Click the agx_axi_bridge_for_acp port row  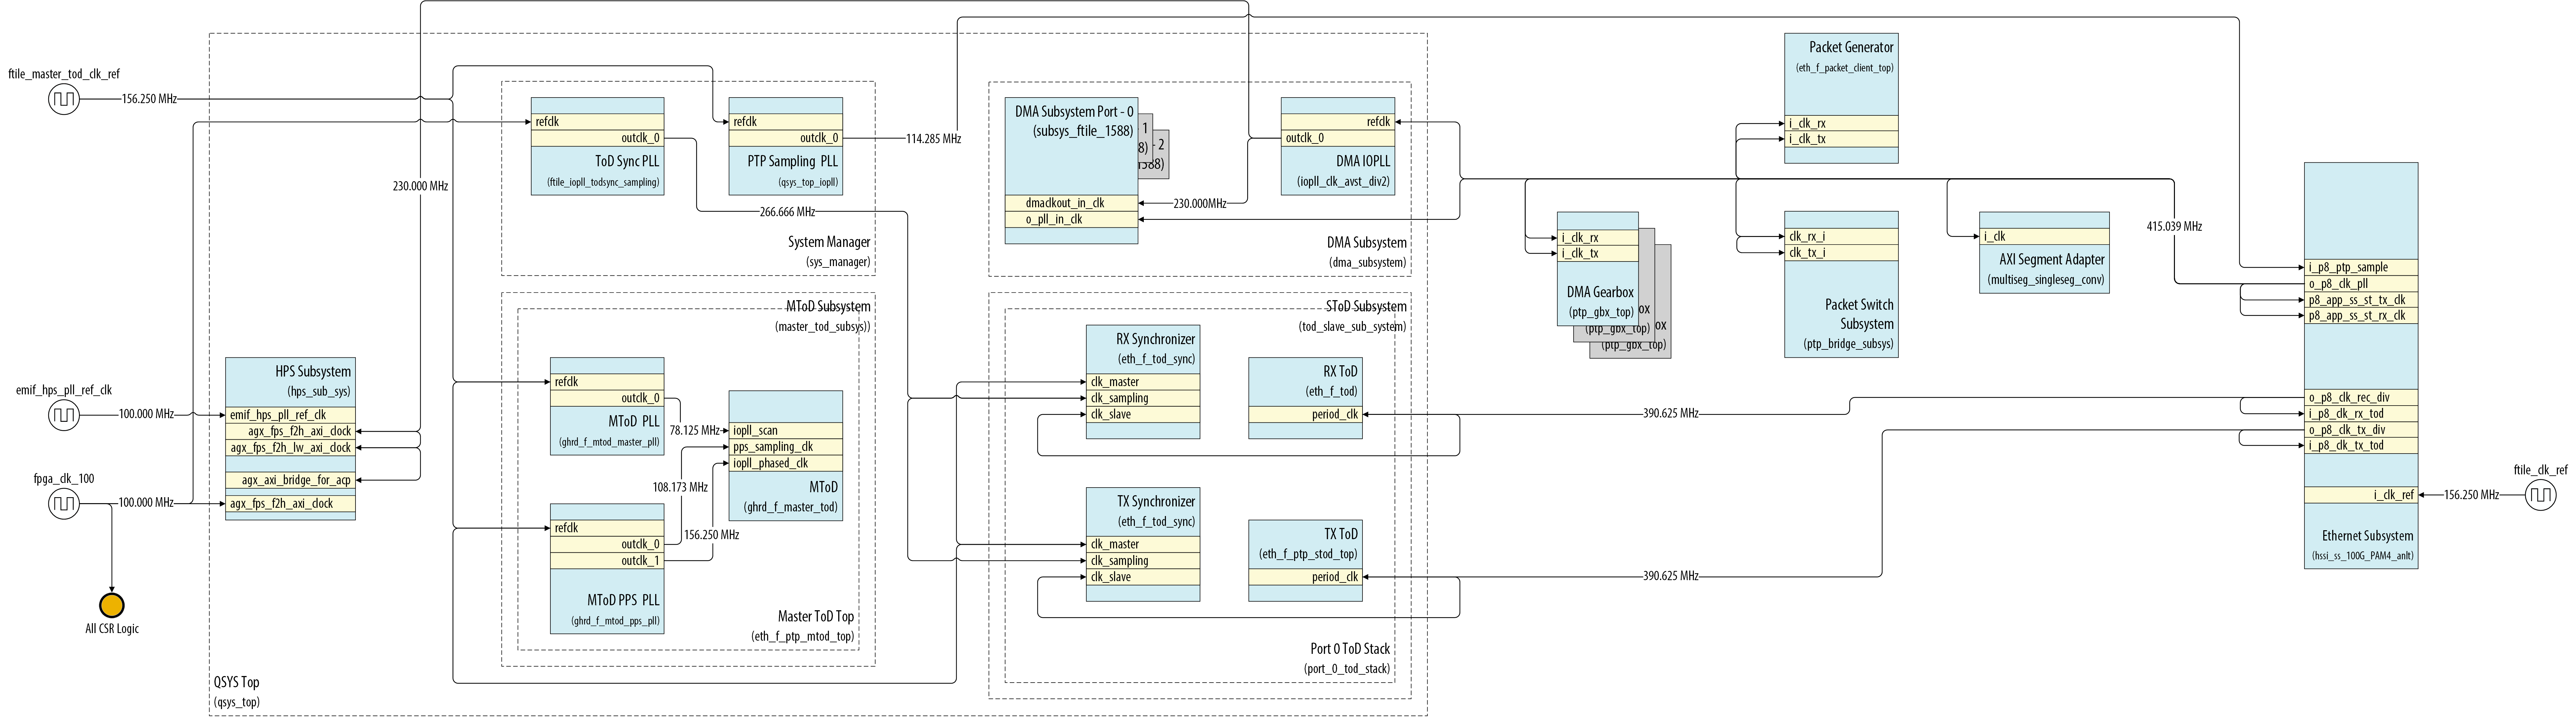click(290, 480)
